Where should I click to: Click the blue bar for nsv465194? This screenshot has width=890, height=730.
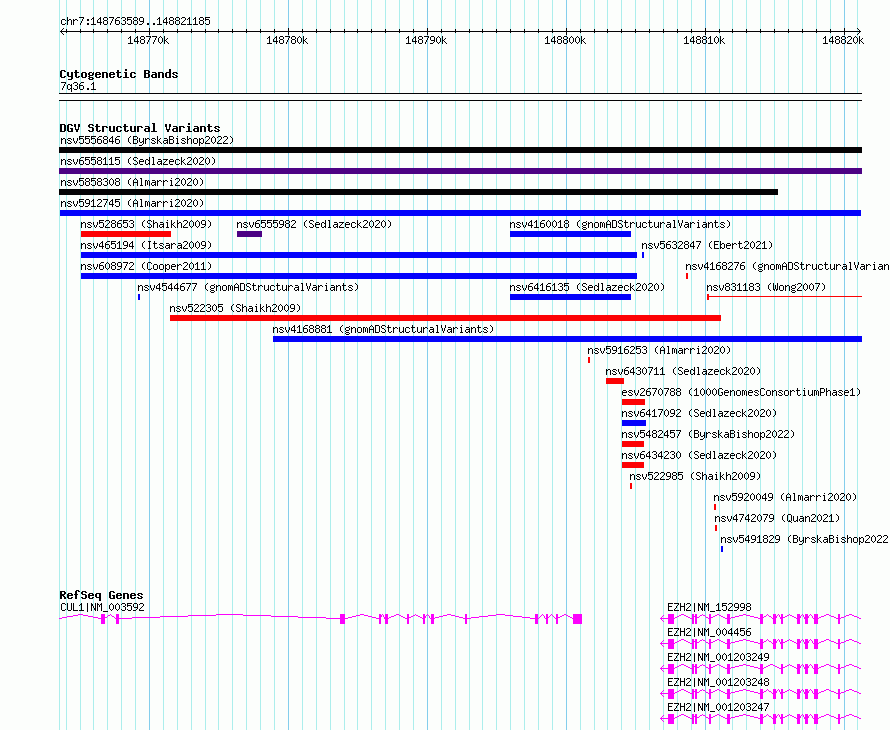tap(359, 255)
